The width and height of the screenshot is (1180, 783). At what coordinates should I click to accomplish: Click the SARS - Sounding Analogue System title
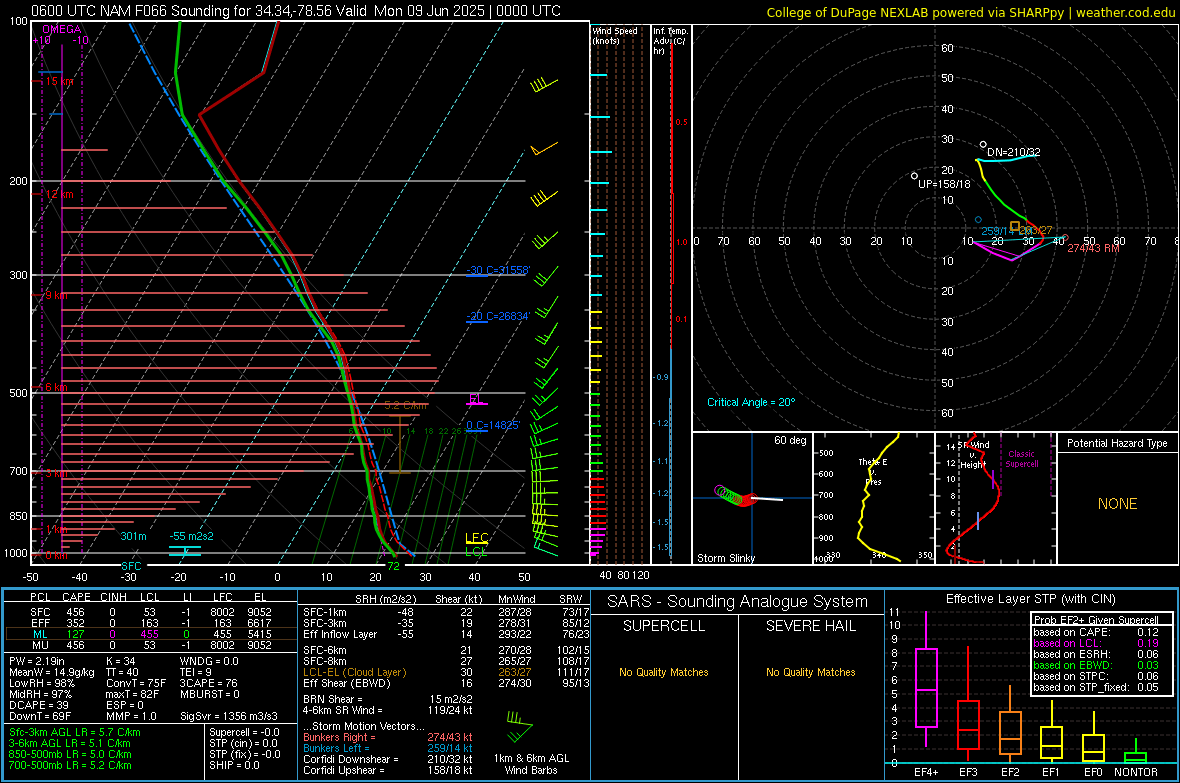[x=738, y=602]
